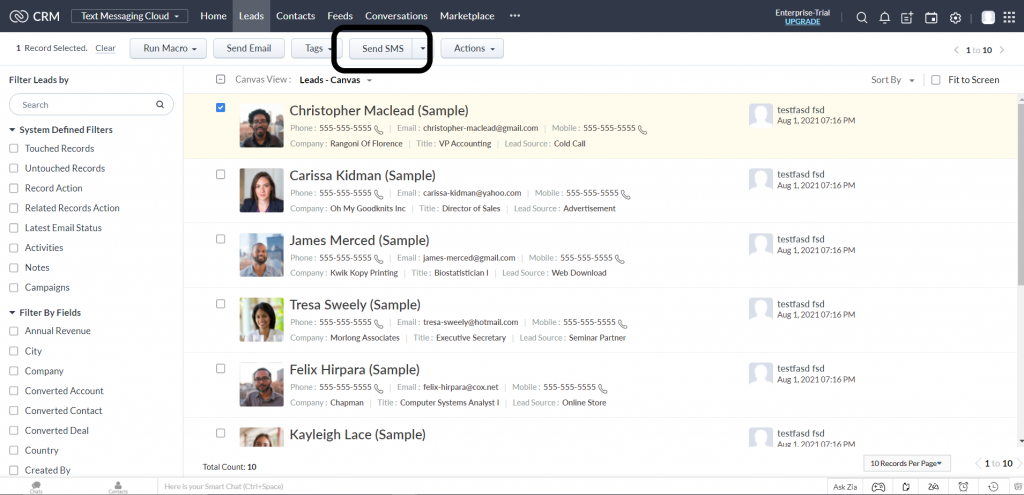Click the leads list vertical scrollbar
Image resolution: width=1024 pixels, height=495 pixels.
(1020, 193)
